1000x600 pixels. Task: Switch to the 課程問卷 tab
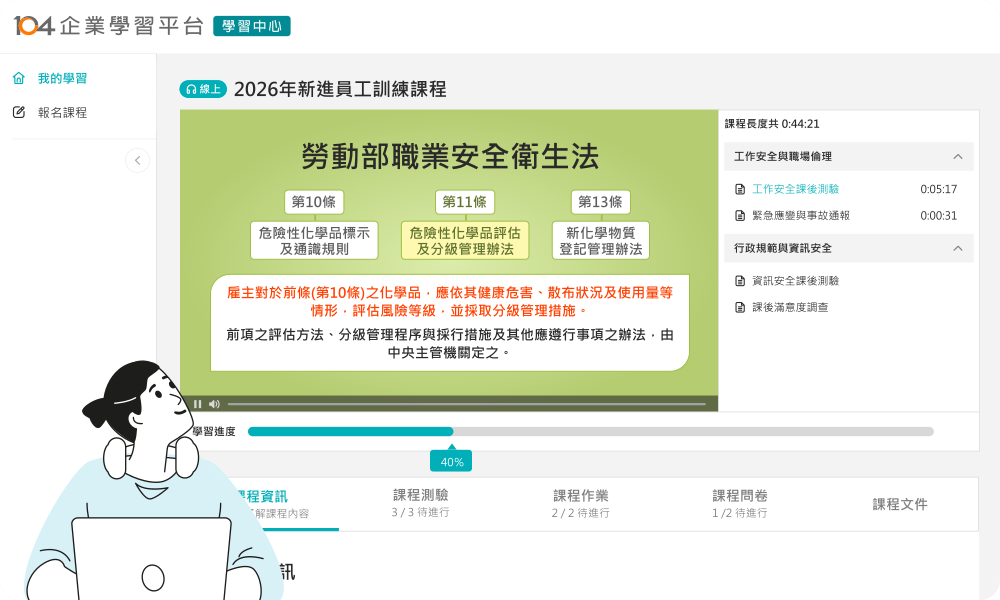point(740,504)
